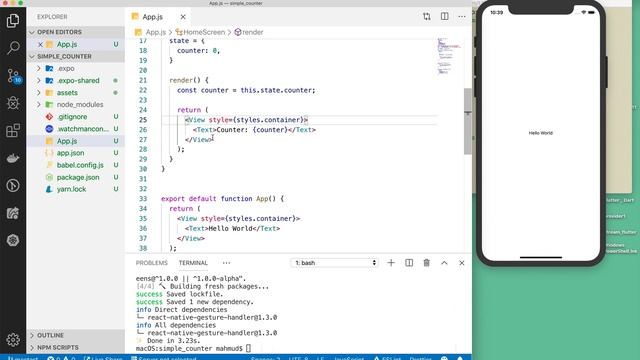Click the terminal prompt input line
640x360 pixels.
coord(193,348)
